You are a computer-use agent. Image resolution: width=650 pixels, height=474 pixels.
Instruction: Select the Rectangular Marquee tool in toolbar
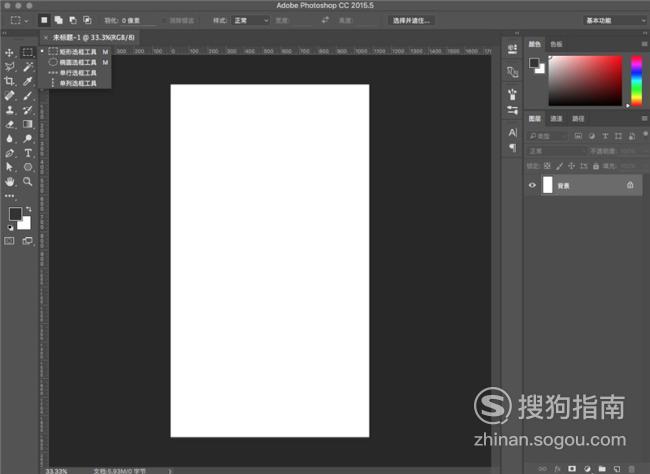pyautogui.click(x=27, y=52)
